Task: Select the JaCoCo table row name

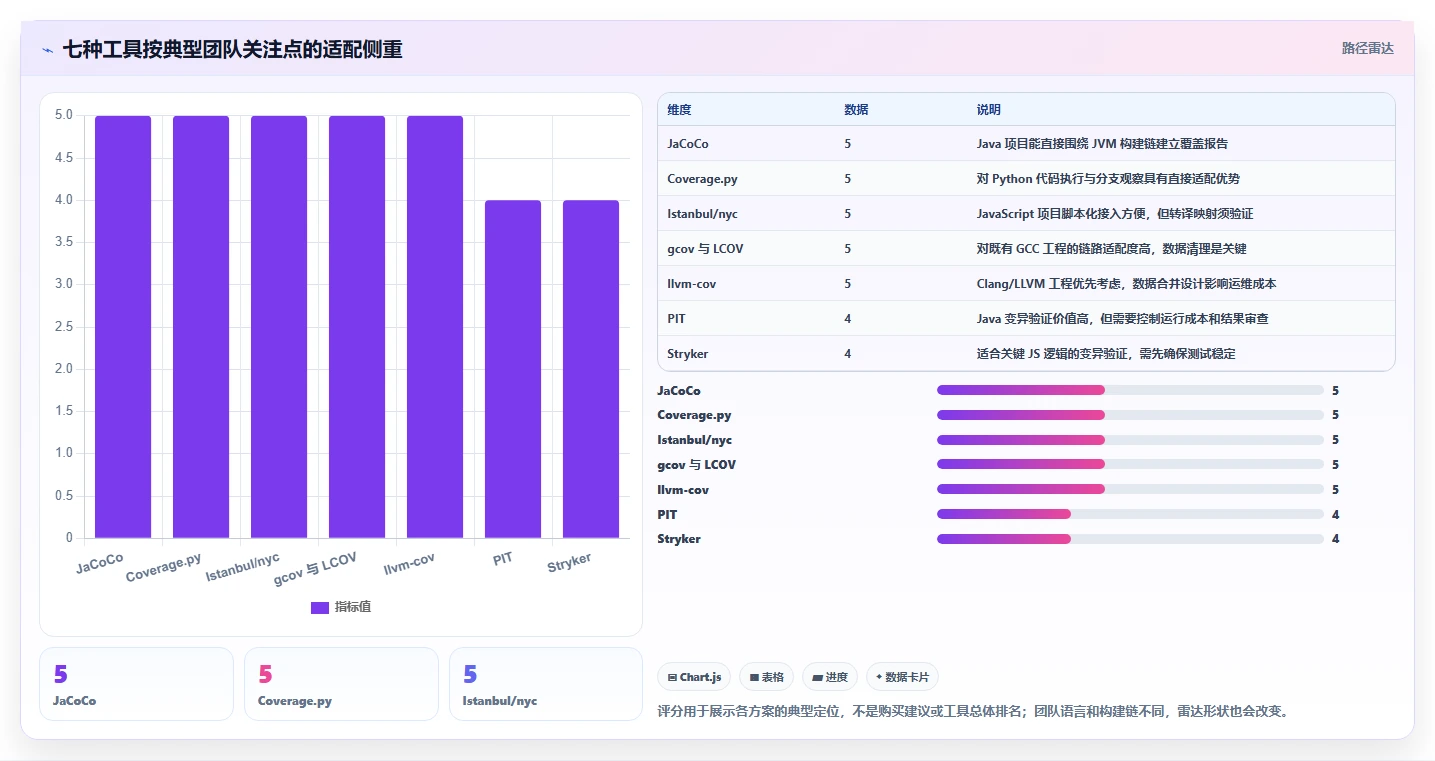Action: tap(688, 144)
